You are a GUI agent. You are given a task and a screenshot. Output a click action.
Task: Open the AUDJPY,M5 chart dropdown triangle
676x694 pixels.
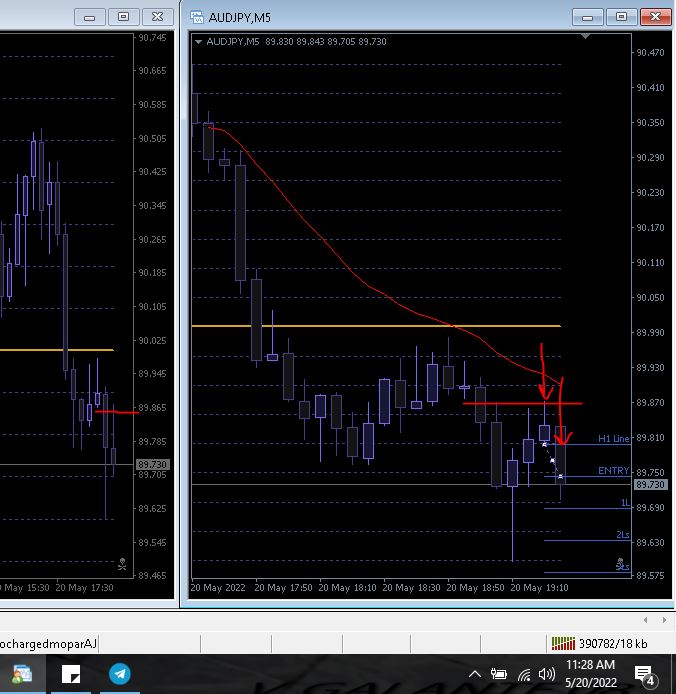point(198,42)
